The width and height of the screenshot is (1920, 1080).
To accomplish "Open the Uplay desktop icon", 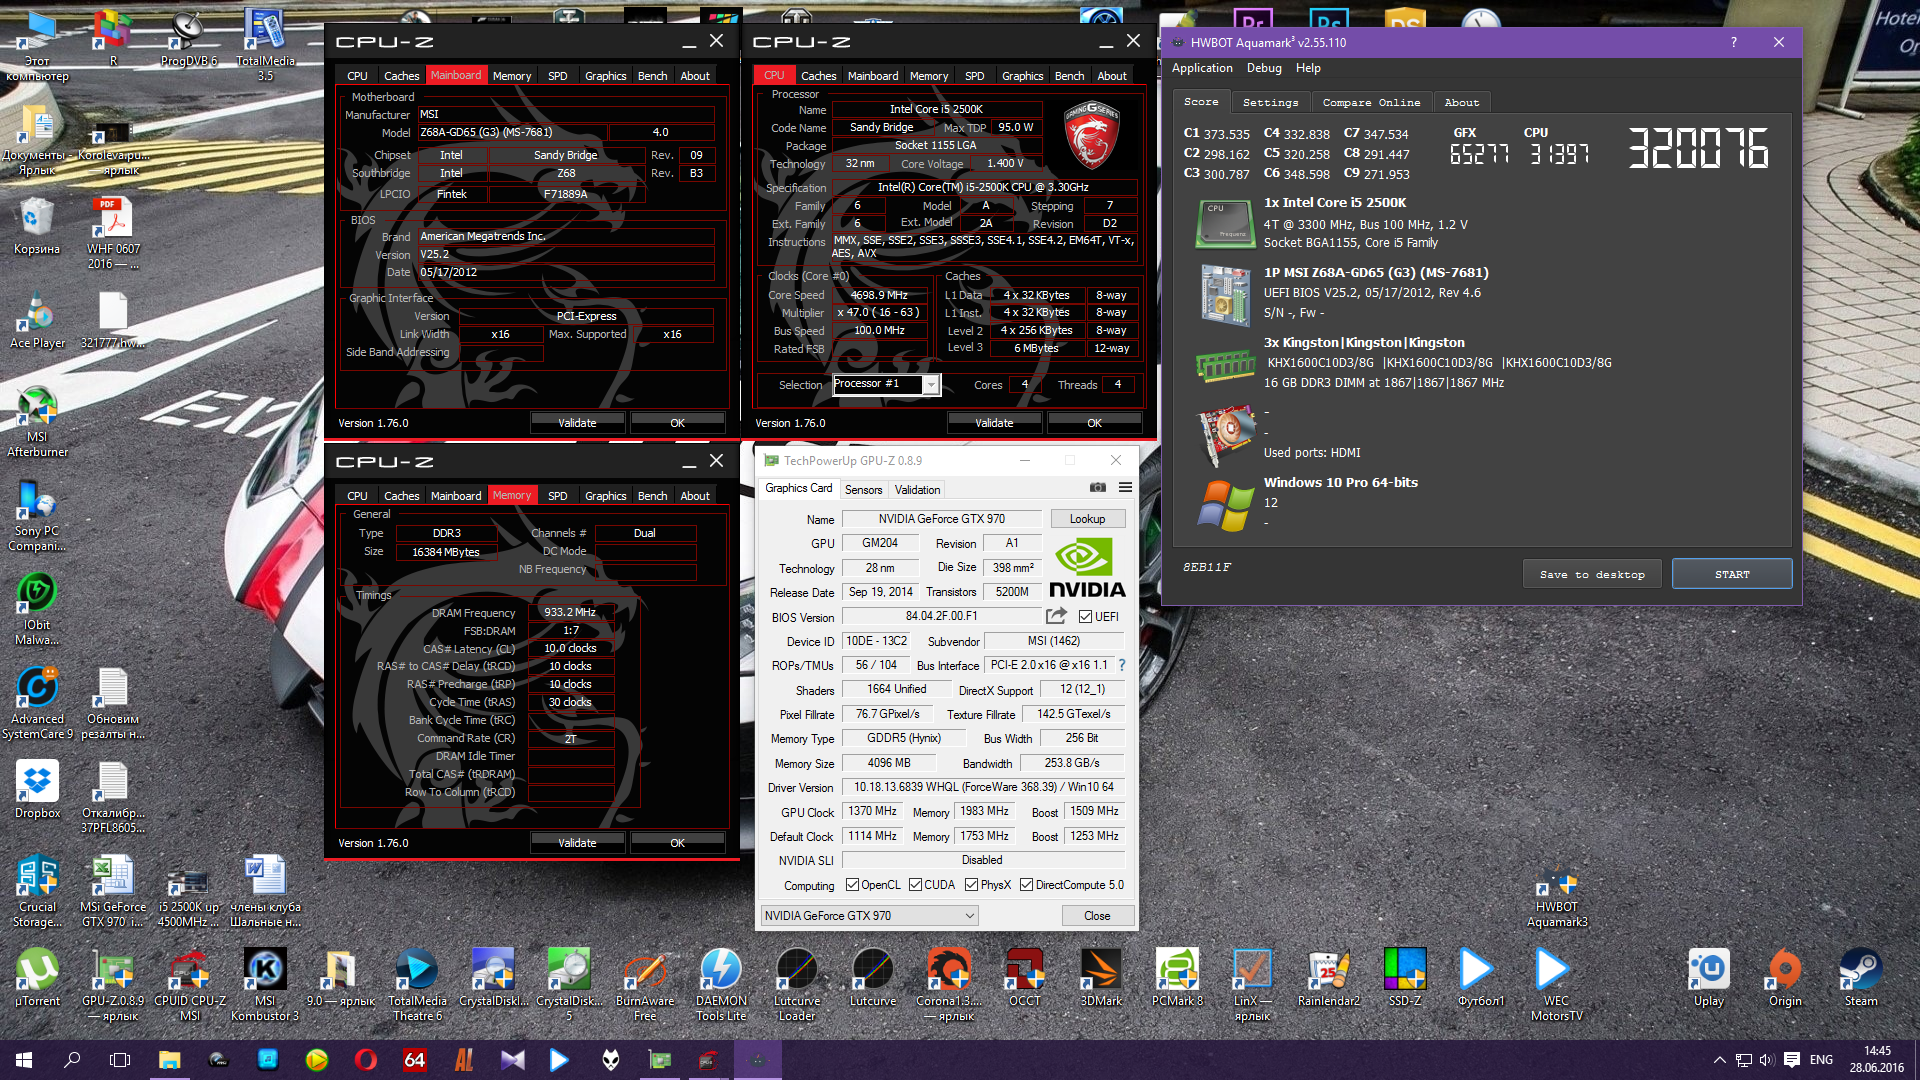I will tap(1708, 977).
